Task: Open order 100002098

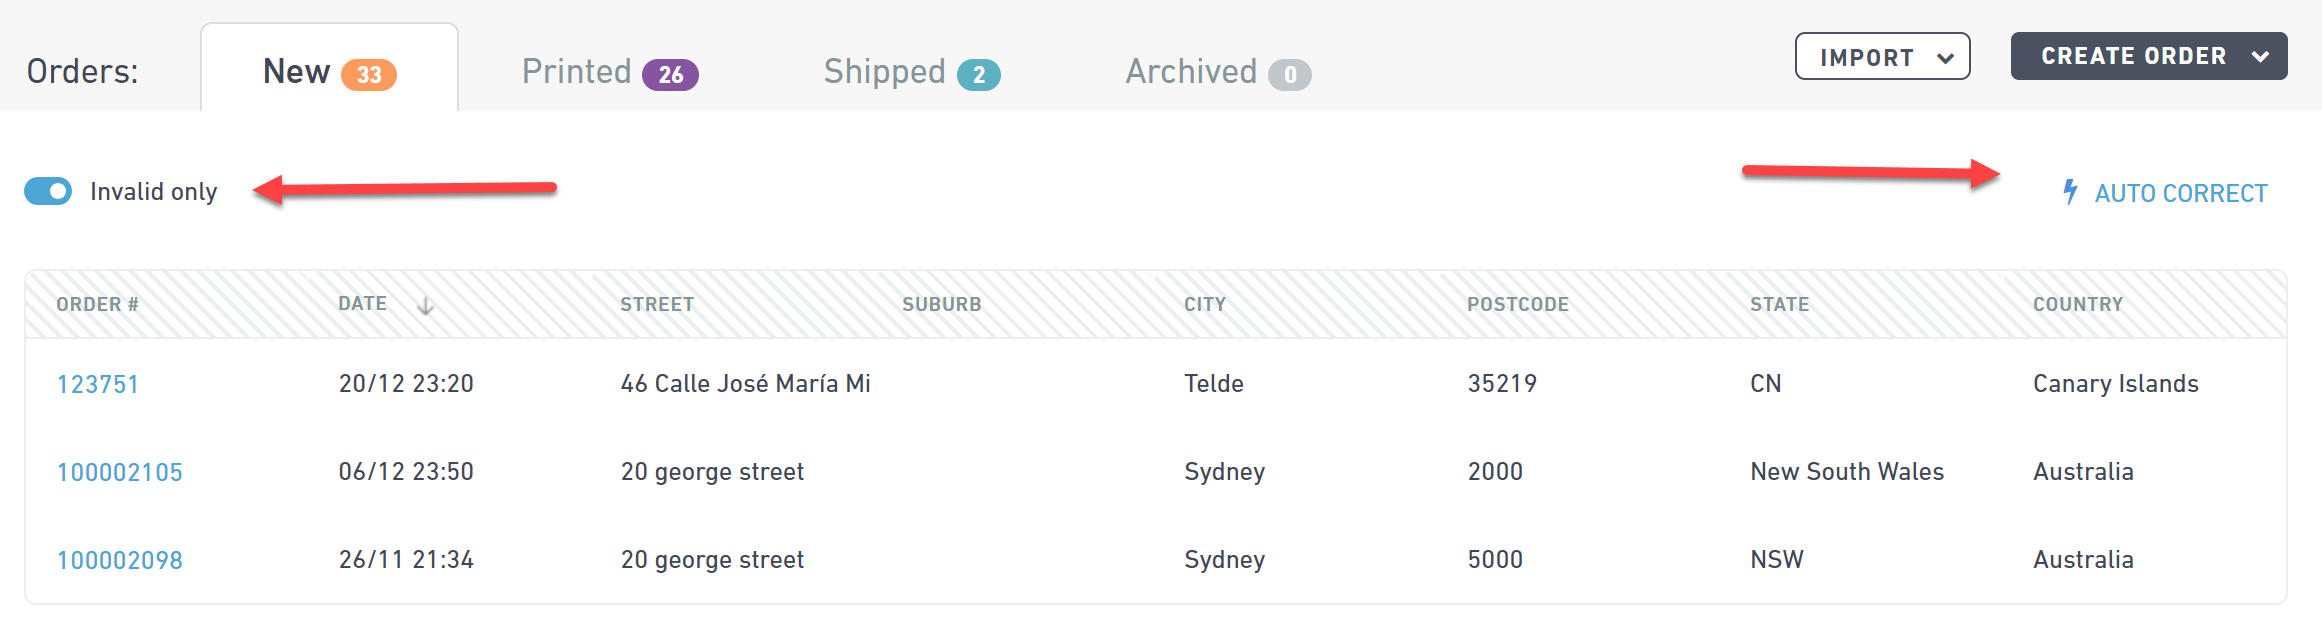Action: pyautogui.click(x=120, y=560)
